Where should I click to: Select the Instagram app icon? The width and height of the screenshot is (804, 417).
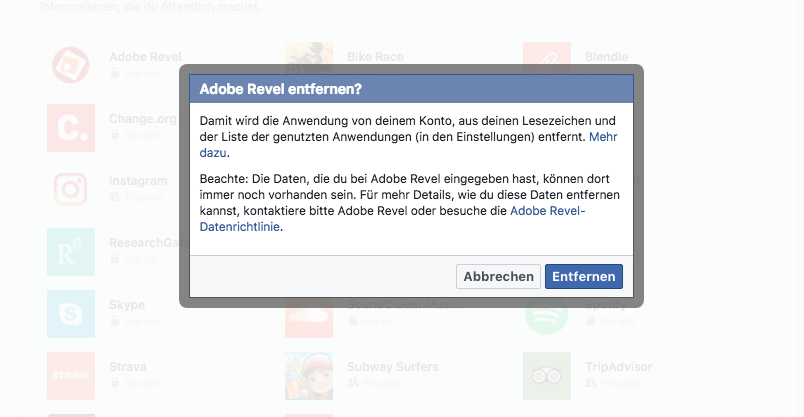pyautogui.click(x=71, y=190)
